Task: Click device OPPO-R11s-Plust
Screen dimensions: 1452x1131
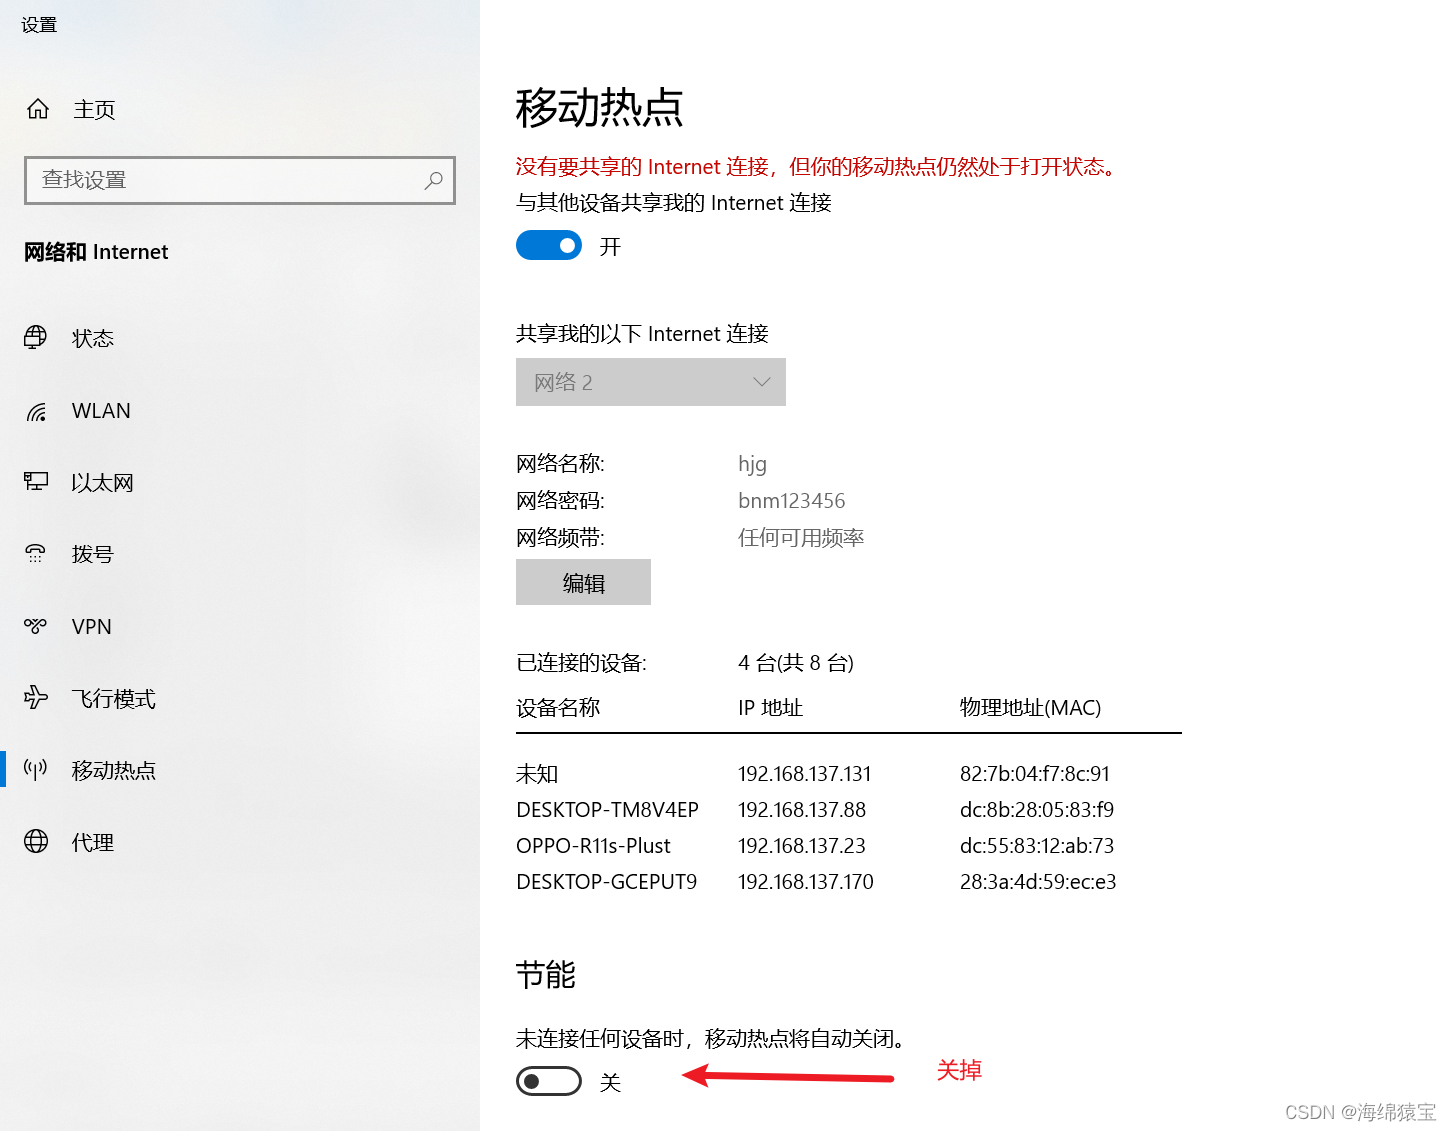Action: tap(593, 846)
